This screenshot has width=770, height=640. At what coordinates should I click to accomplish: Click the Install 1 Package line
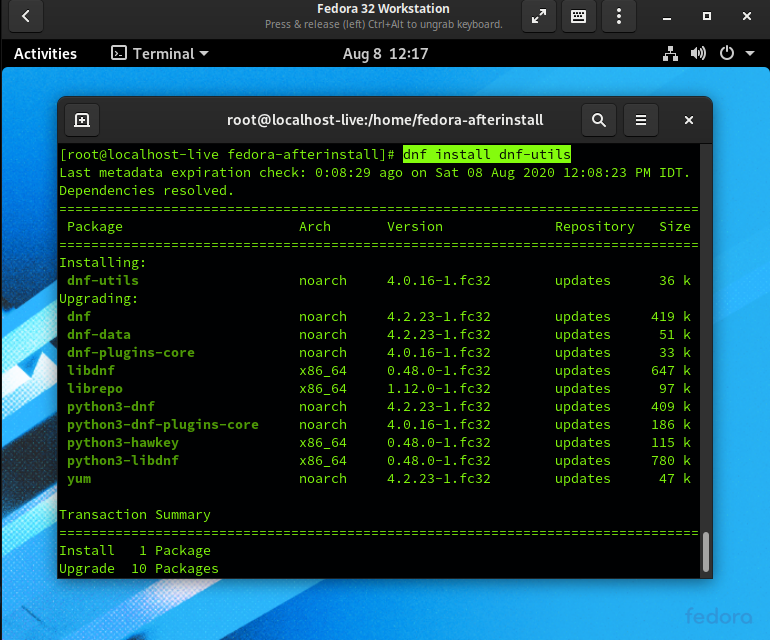coord(135,551)
